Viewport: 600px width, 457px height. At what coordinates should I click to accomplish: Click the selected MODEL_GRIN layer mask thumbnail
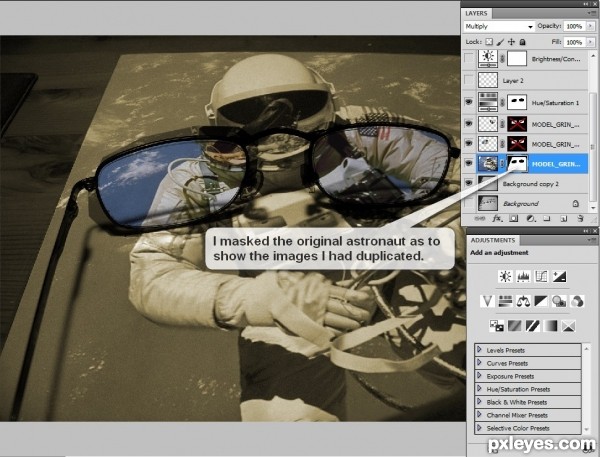click(x=517, y=163)
